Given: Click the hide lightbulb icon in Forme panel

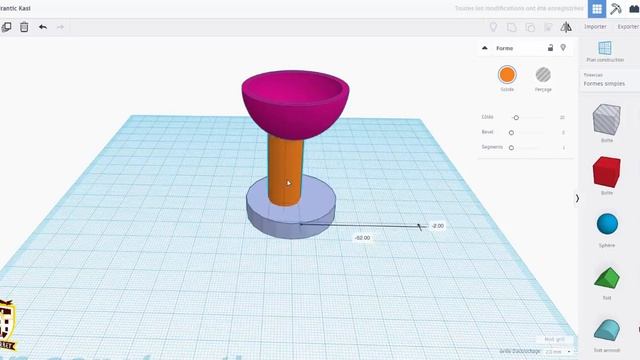Looking at the screenshot, I should 563,48.
